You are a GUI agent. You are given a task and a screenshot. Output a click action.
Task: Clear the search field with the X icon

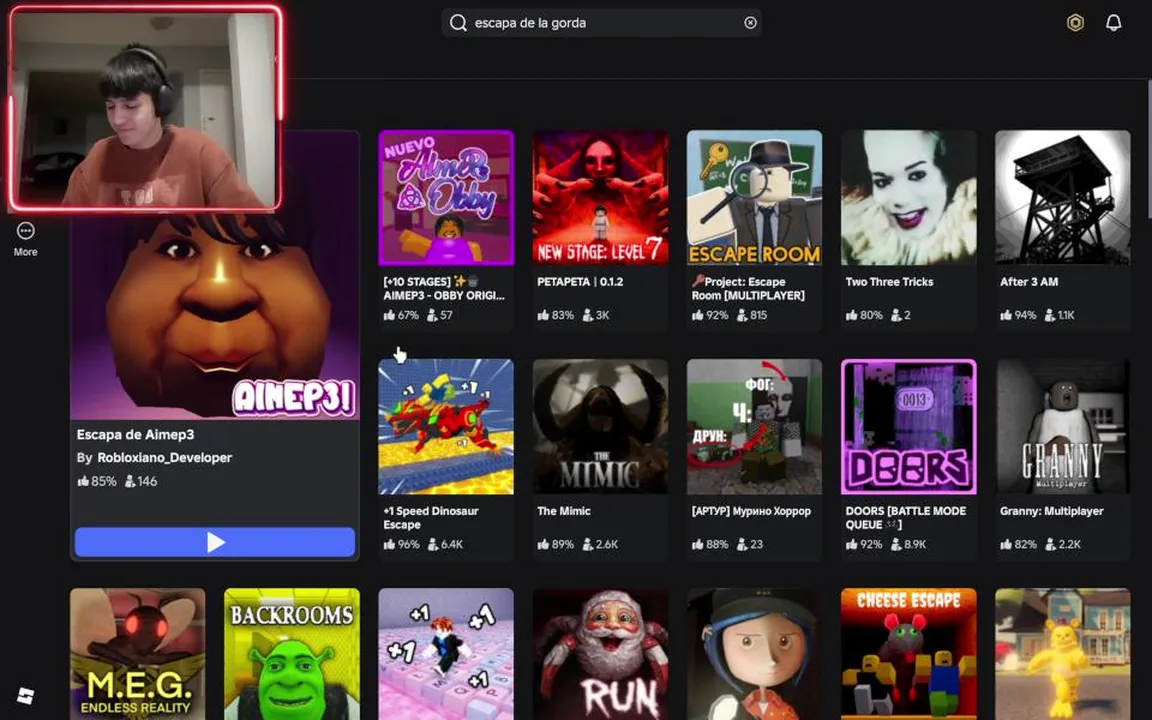coord(750,23)
